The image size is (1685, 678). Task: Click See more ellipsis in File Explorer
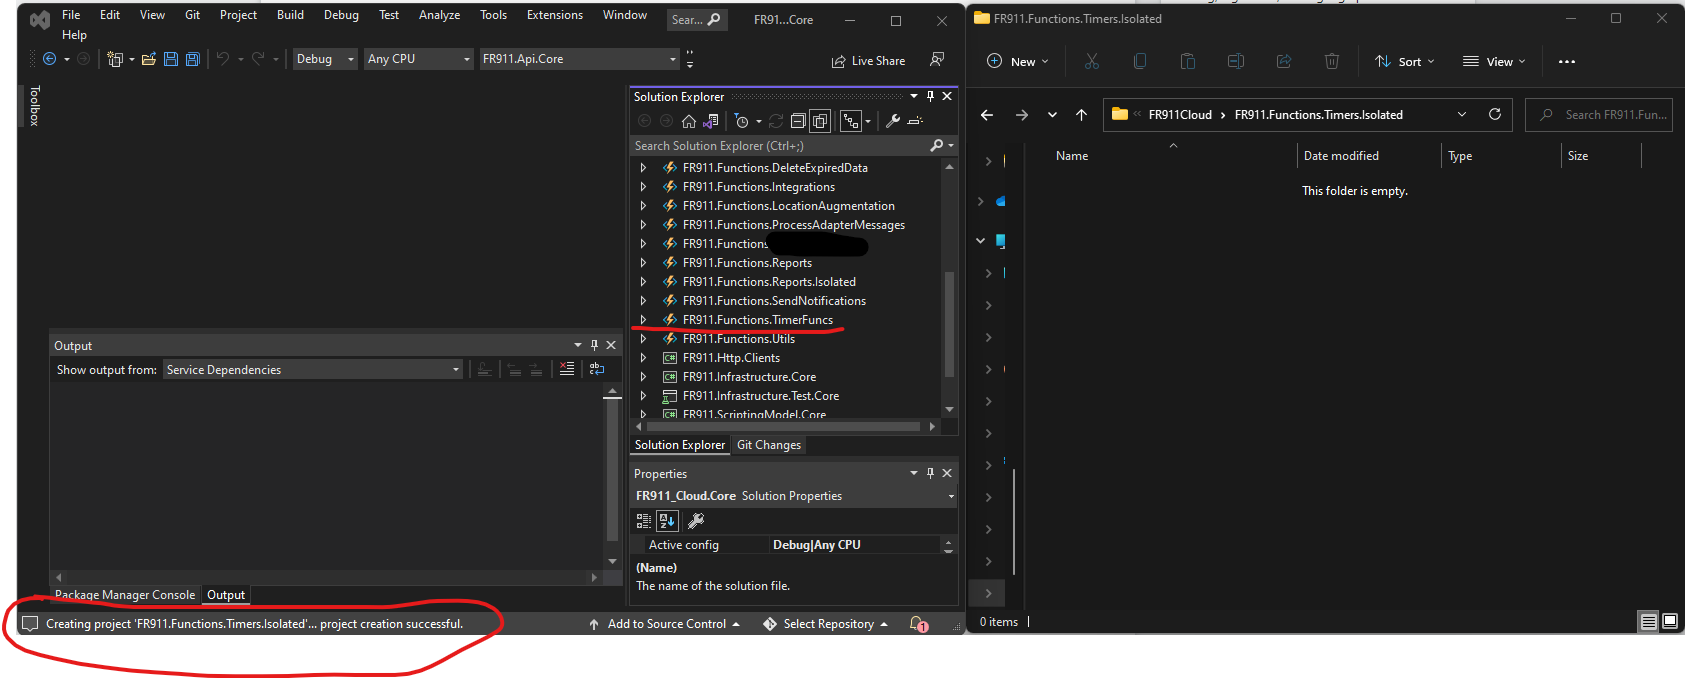tap(1567, 61)
